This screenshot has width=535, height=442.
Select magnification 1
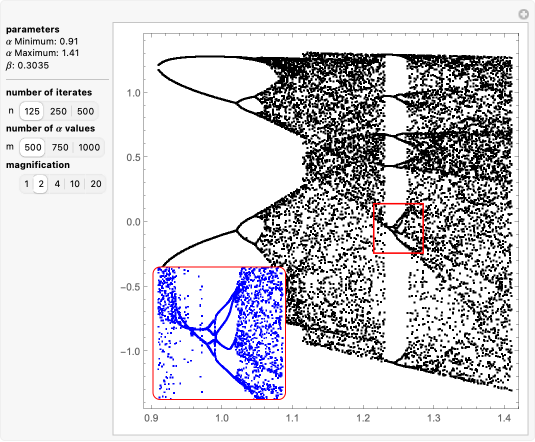(x=27, y=184)
